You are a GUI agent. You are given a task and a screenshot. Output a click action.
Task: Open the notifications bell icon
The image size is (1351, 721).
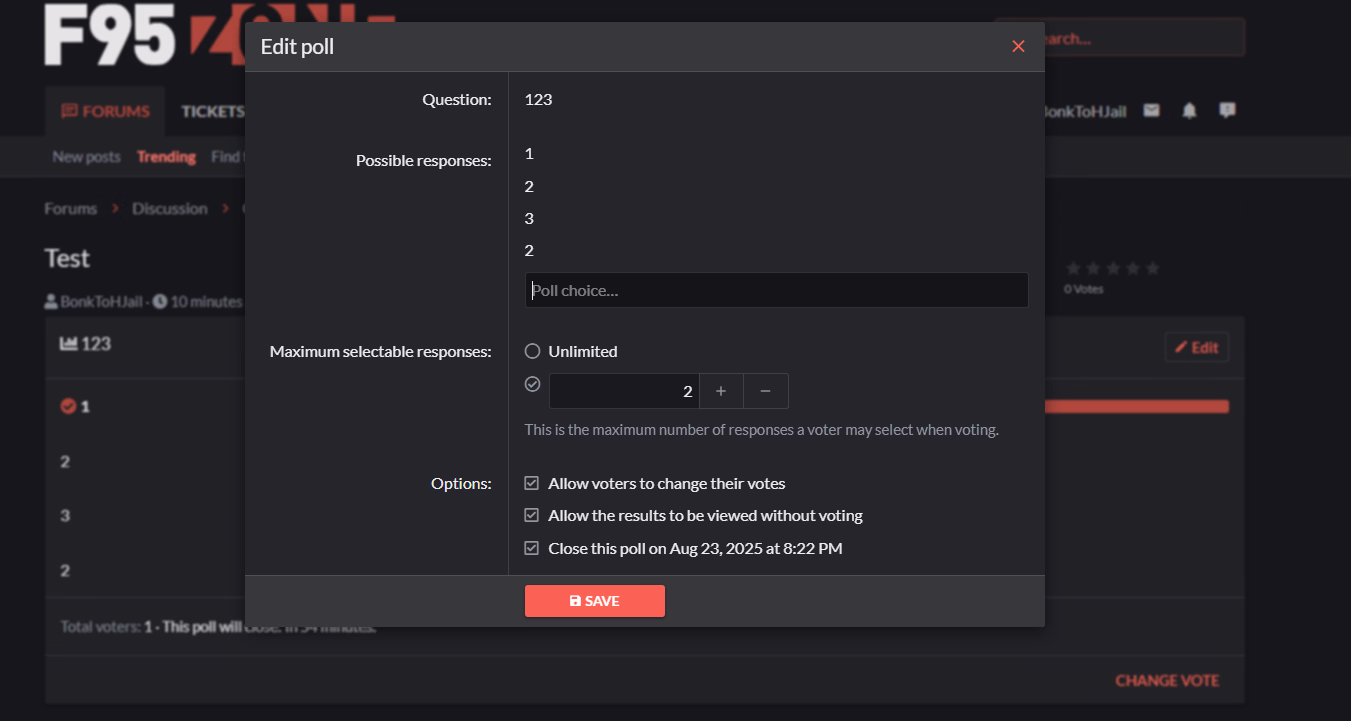click(1189, 110)
